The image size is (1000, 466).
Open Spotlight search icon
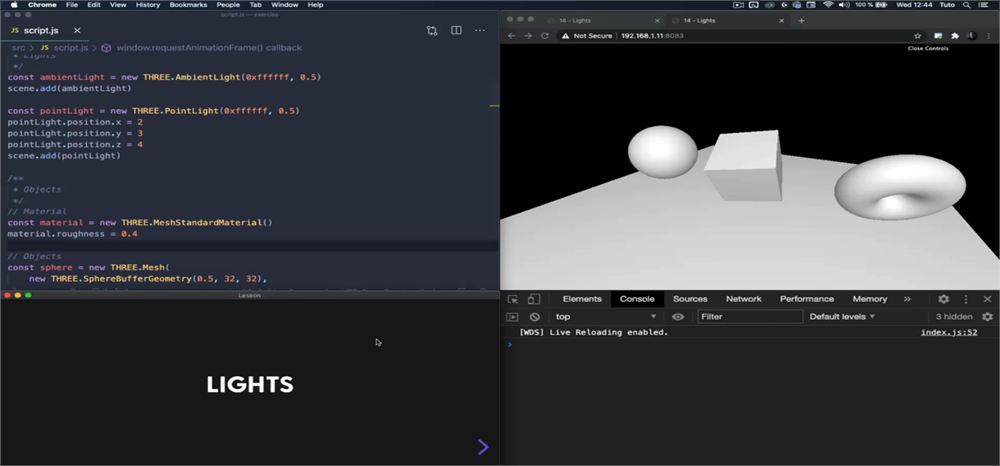967,4
